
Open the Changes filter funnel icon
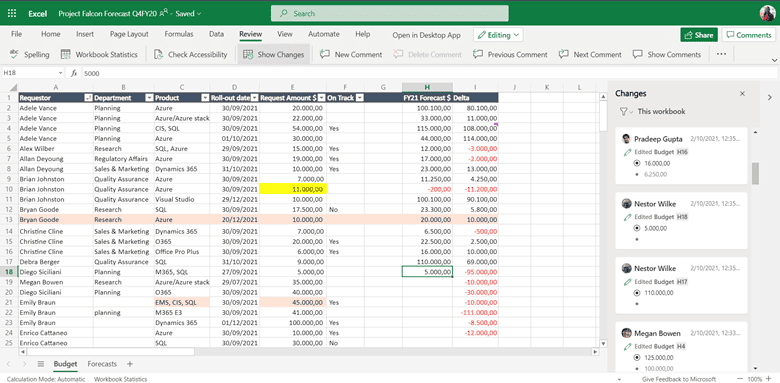(x=625, y=111)
